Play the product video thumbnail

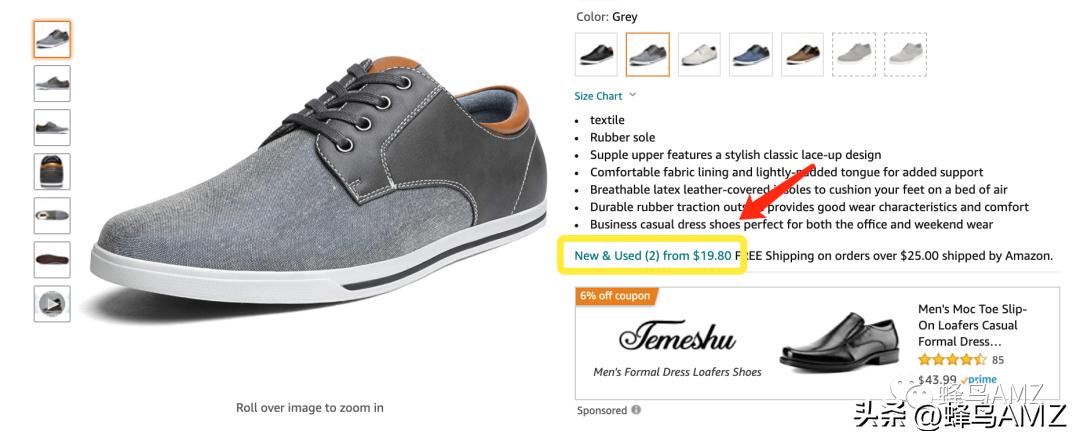(52, 304)
